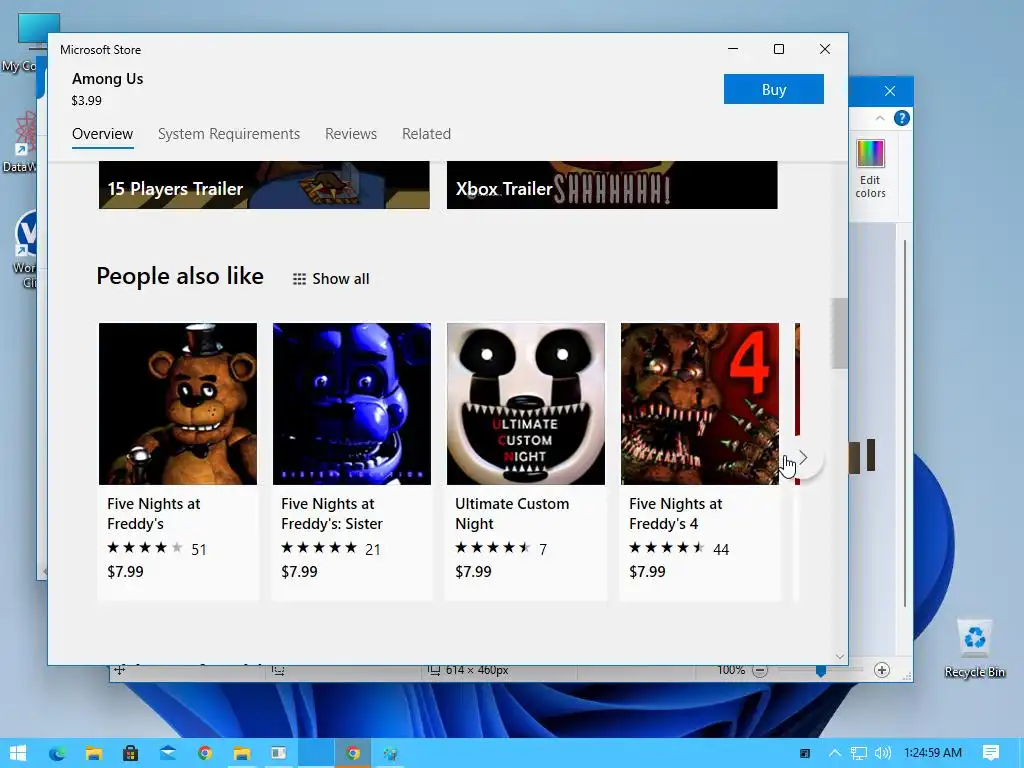Screen dimensions: 1024x768
Task: Close the Paint window behind the Store
Action: pyautogui.click(x=889, y=91)
